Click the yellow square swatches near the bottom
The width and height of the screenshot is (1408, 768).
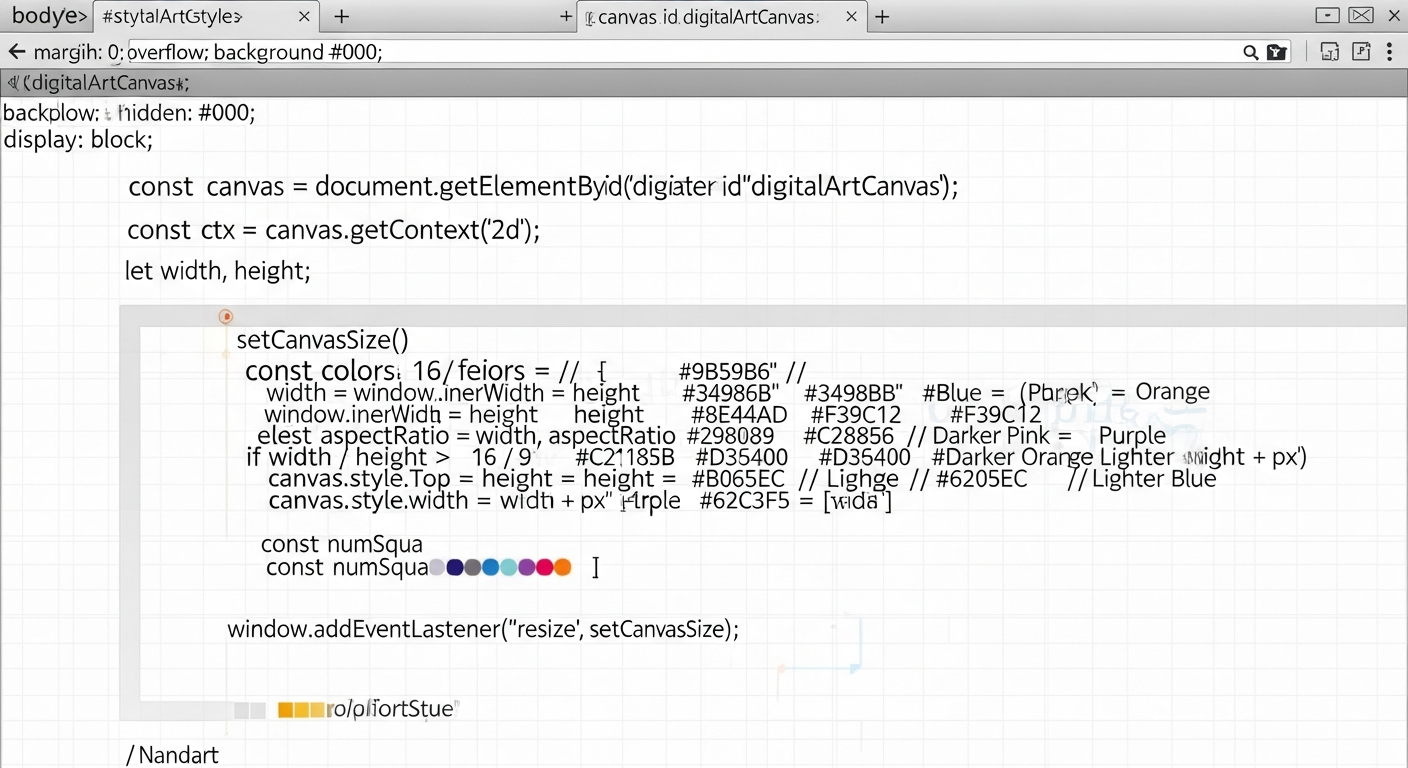tap(301, 710)
